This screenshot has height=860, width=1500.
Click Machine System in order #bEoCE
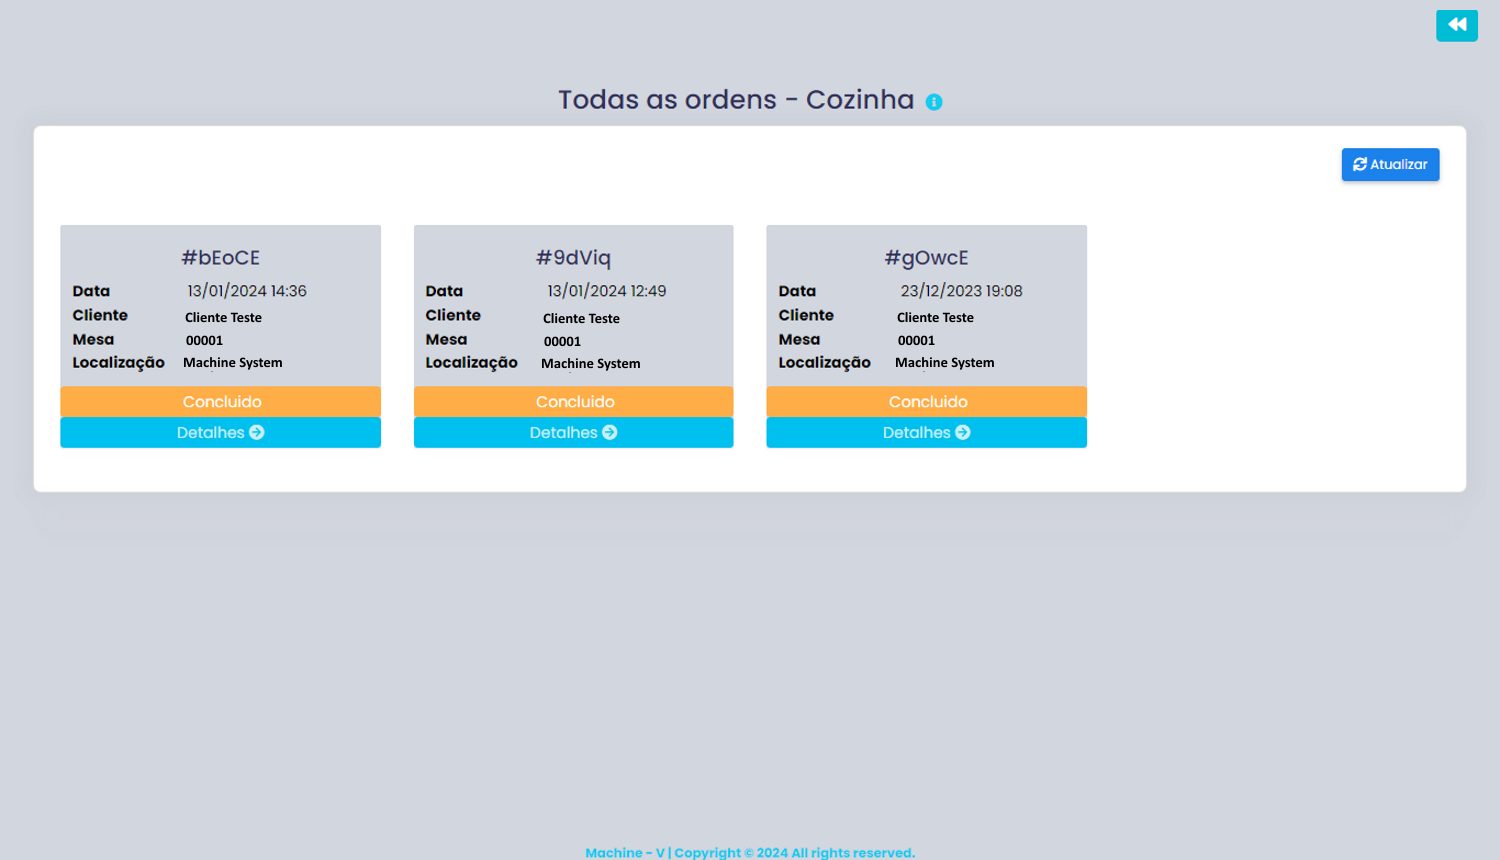point(233,363)
